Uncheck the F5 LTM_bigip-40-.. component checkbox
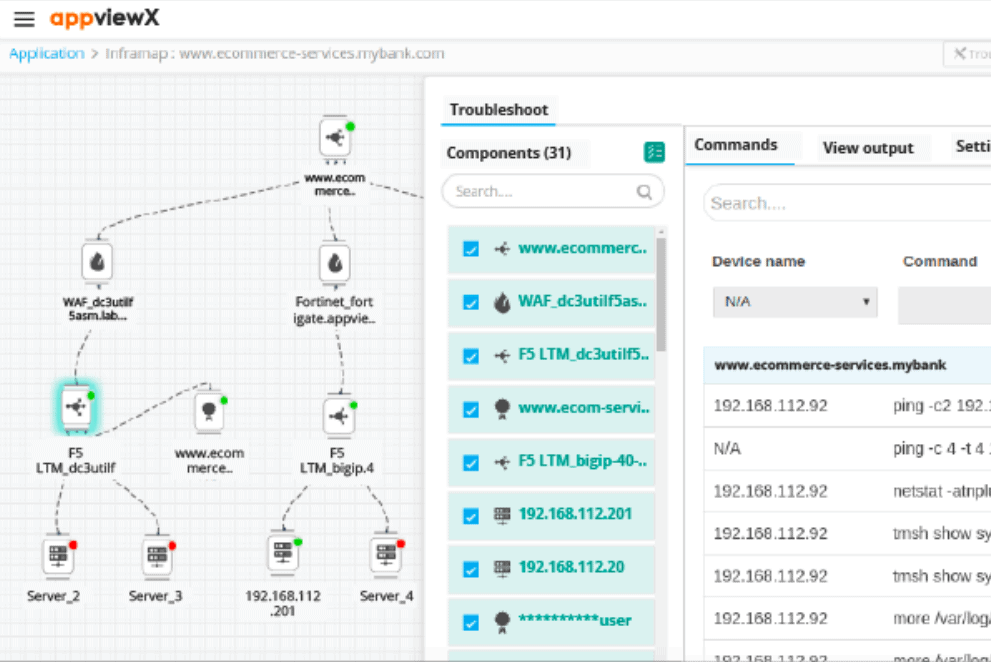 coord(471,463)
